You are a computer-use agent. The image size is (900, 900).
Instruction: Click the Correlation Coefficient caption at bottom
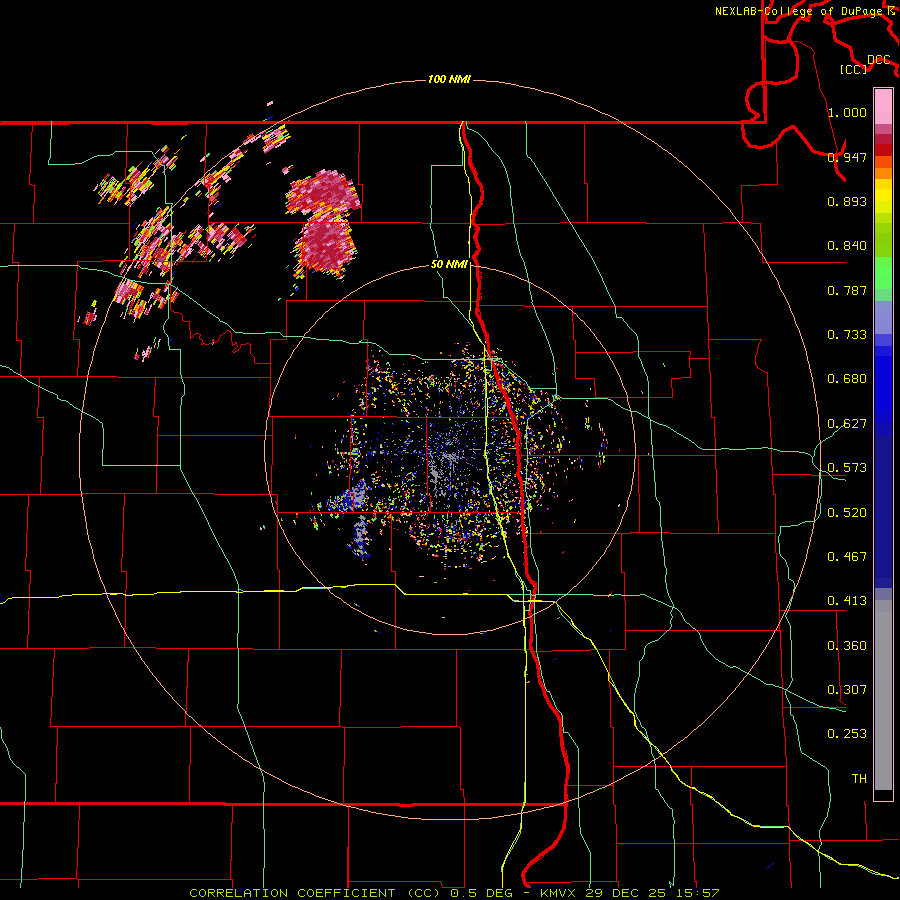[454, 893]
